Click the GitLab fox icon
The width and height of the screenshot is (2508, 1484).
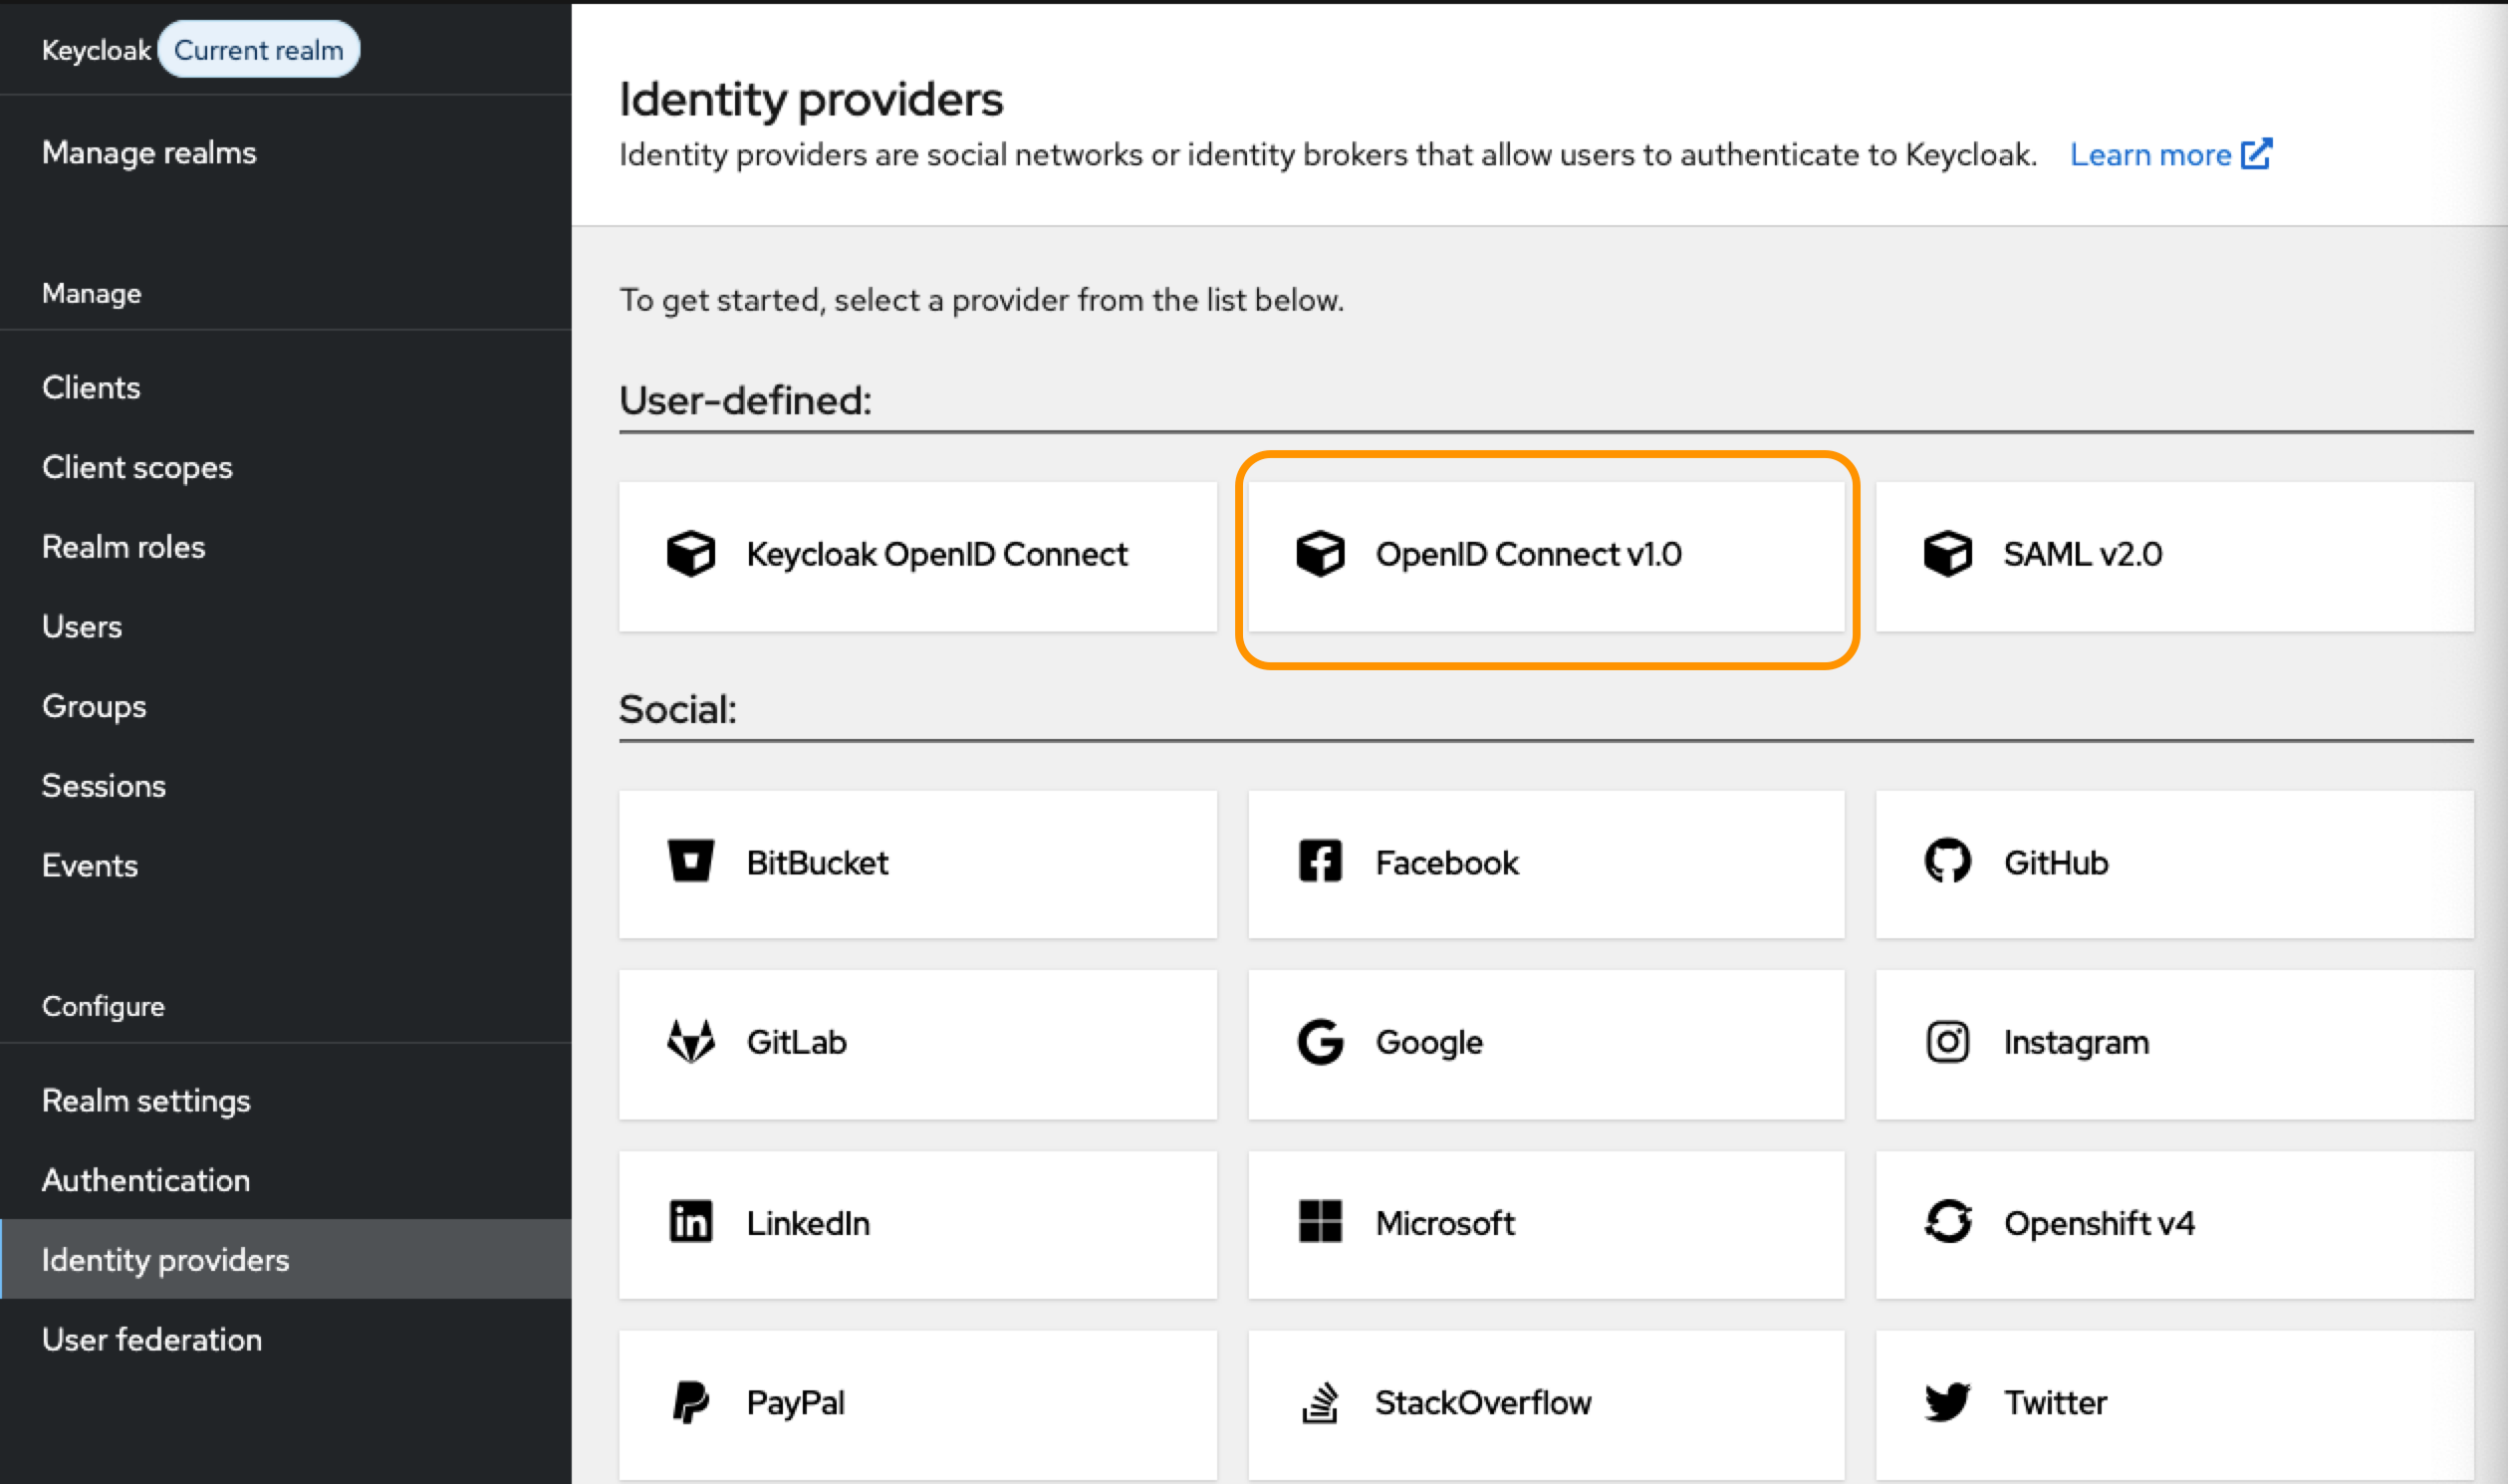690,1041
